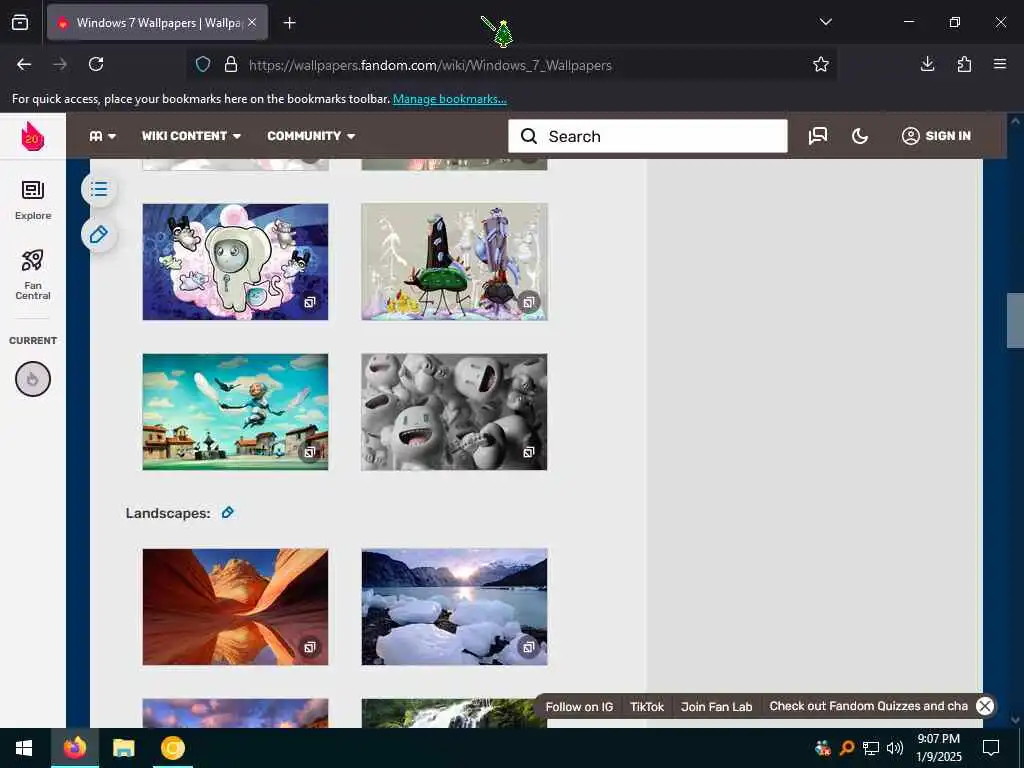
Task: Click the Join Fan Lab link
Action: 716,707
